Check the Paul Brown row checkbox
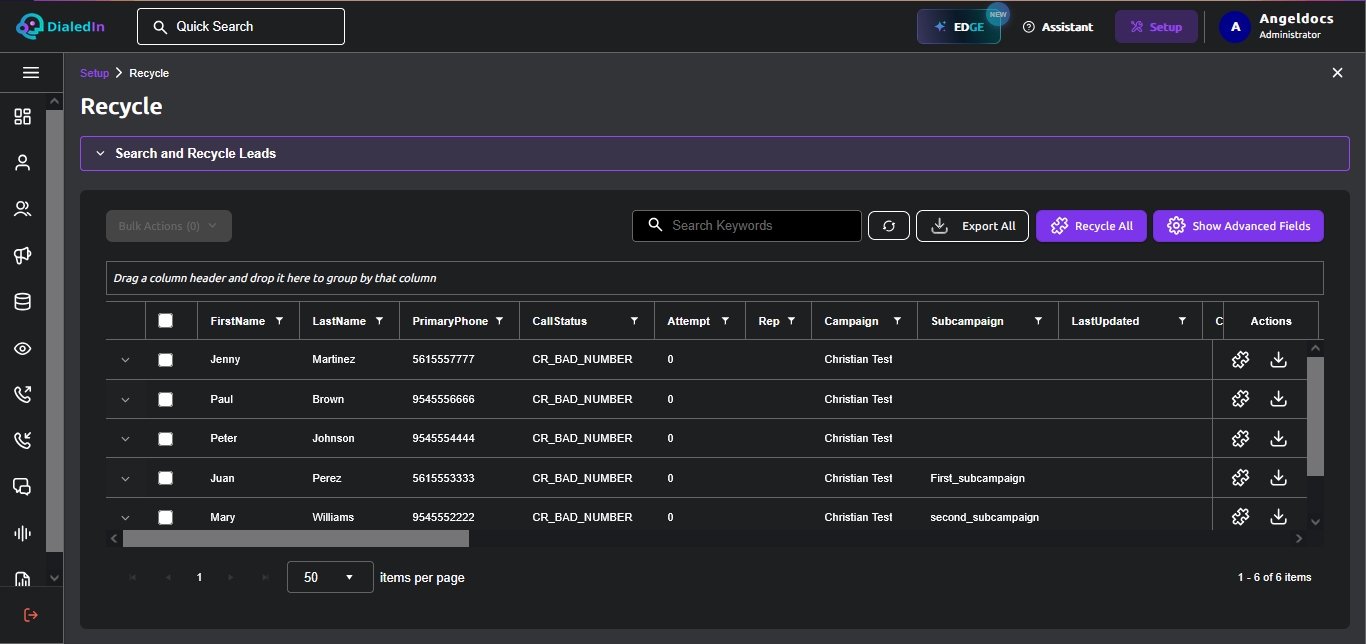Image resolution: width=1366 pixels, height=644 pixels. [166, 399]
